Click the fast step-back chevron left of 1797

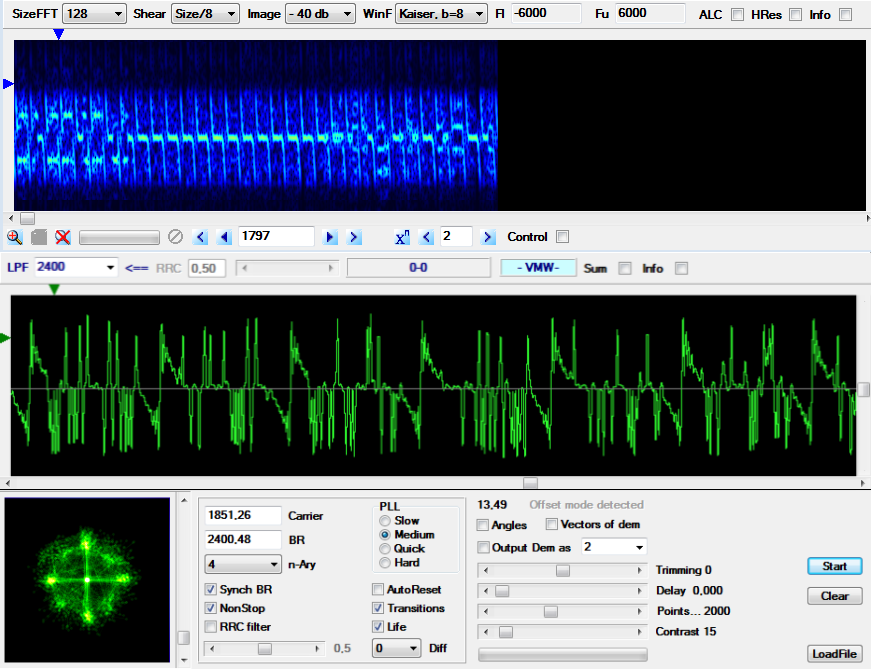click(x=201, y=237)
